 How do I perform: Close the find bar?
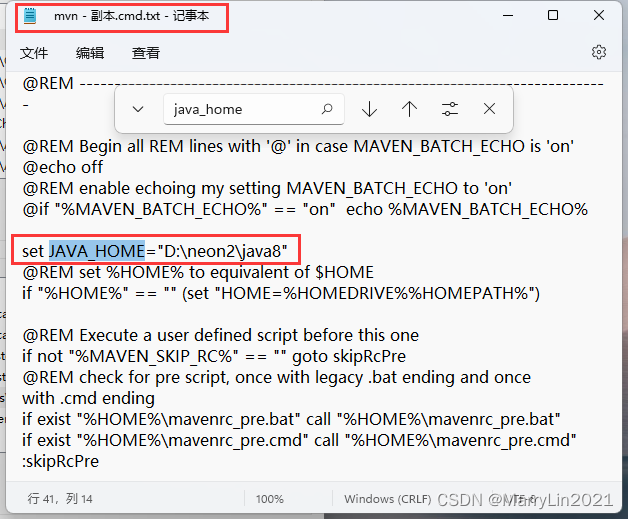[x=489, y=109]
